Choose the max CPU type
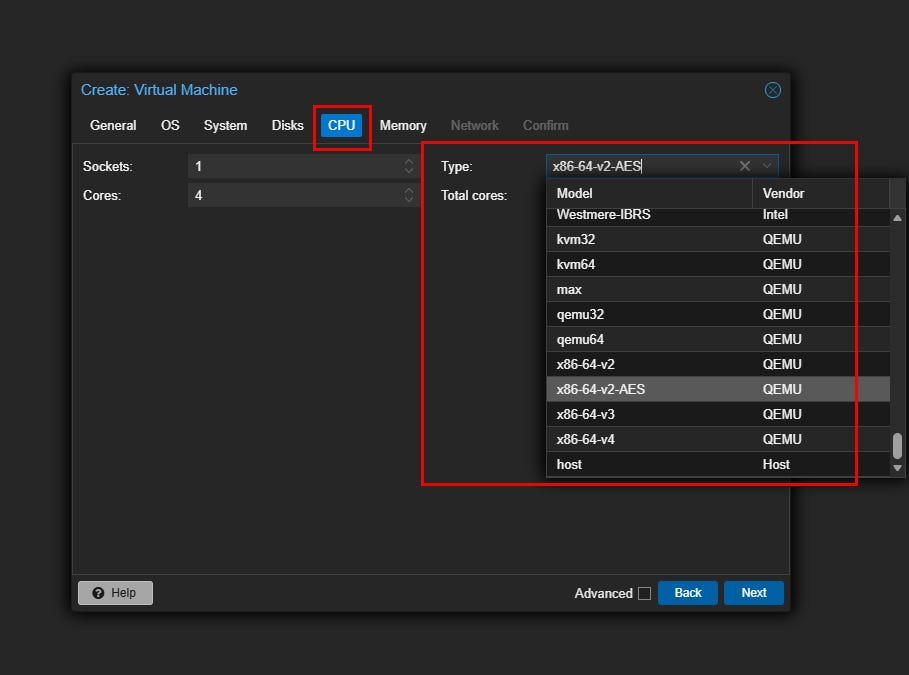Screen dimensions: 909x675 [x=718, y=289]
